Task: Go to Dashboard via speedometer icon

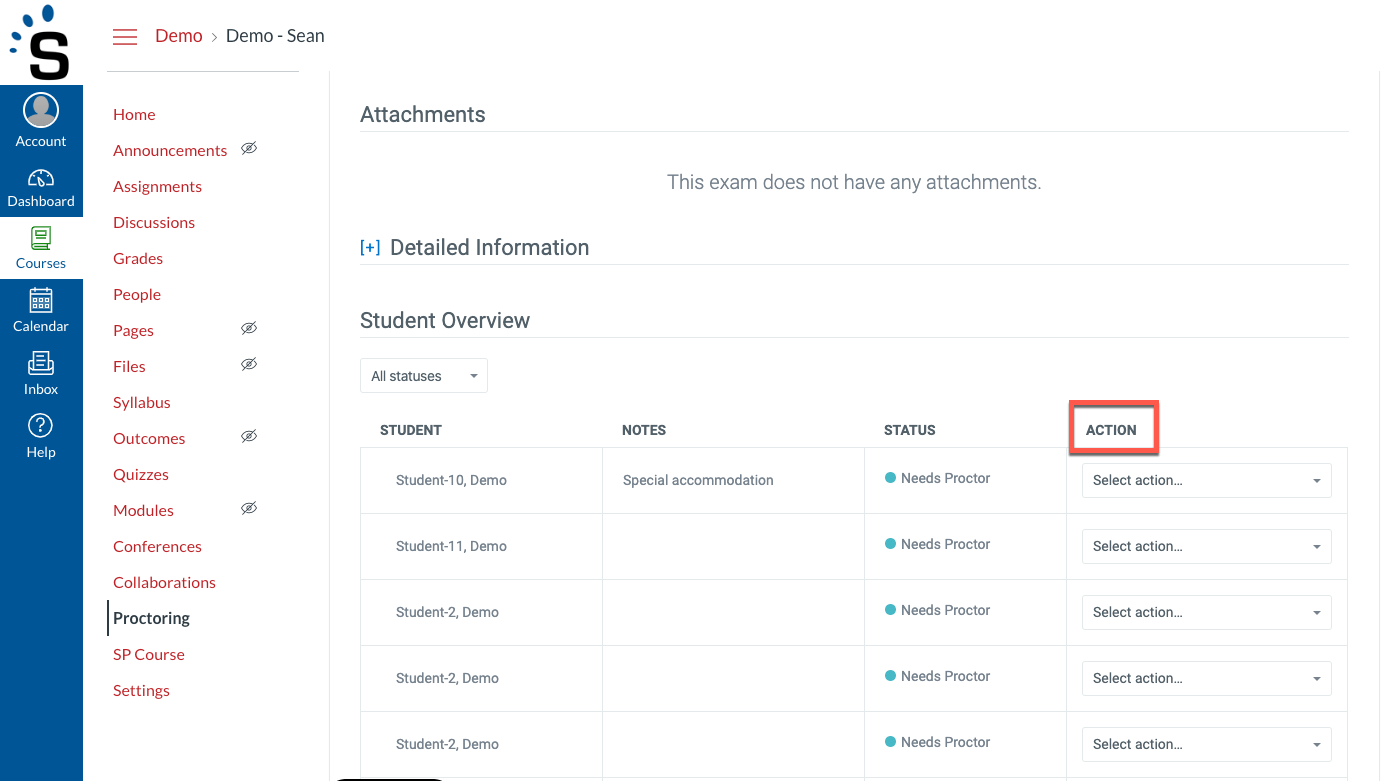Action: click(x=41, y=178)
